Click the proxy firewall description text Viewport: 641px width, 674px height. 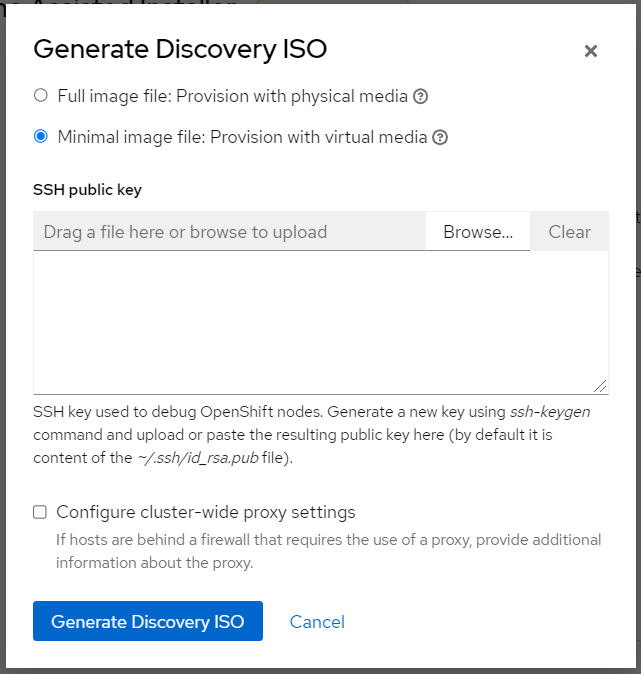pos(328,551)
